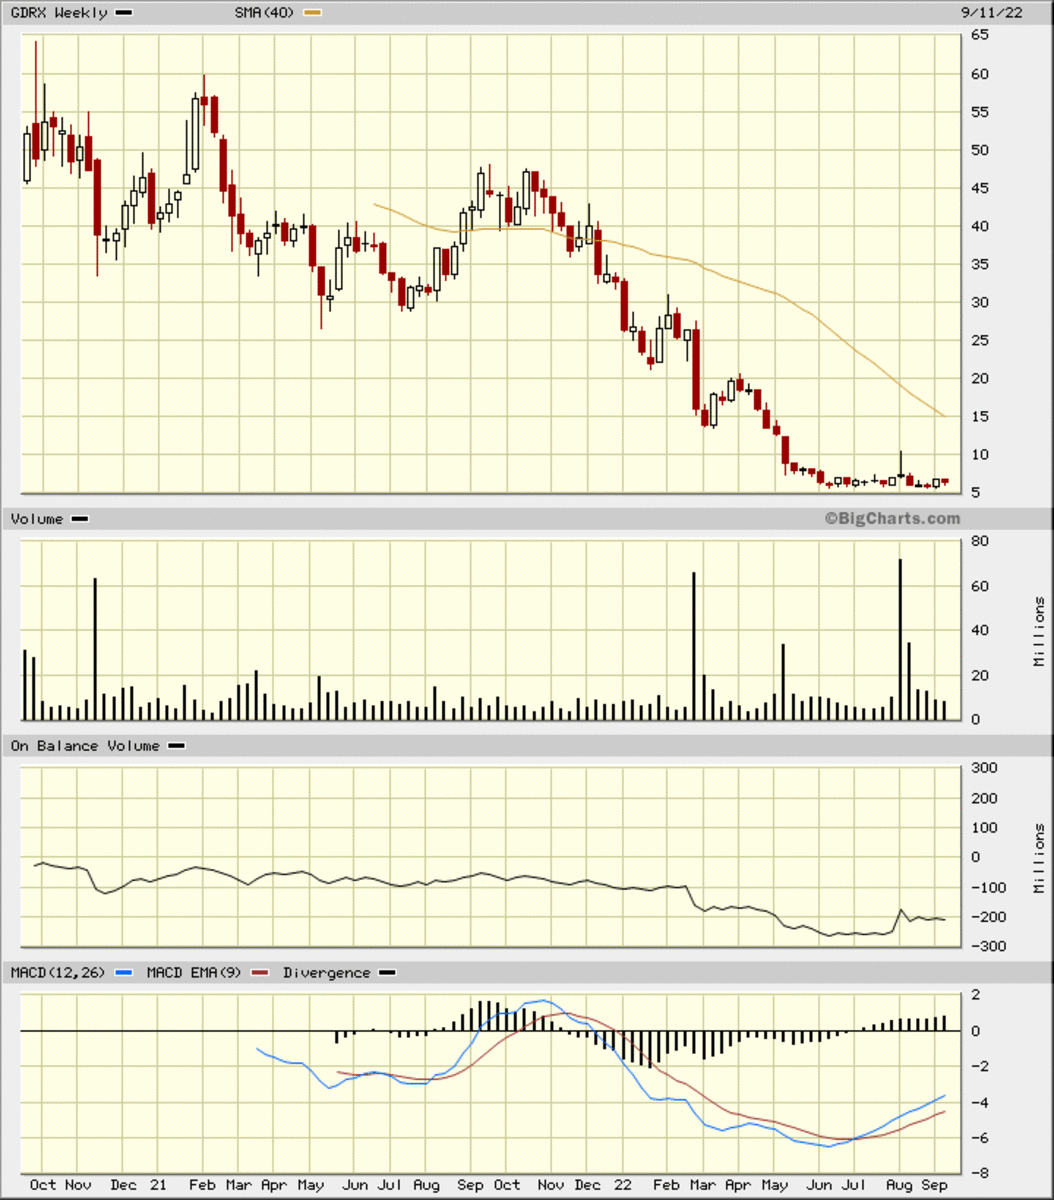Select the SMA(40) indicator label
The image size is (1054, 1200).
click(x=265, y=13)
